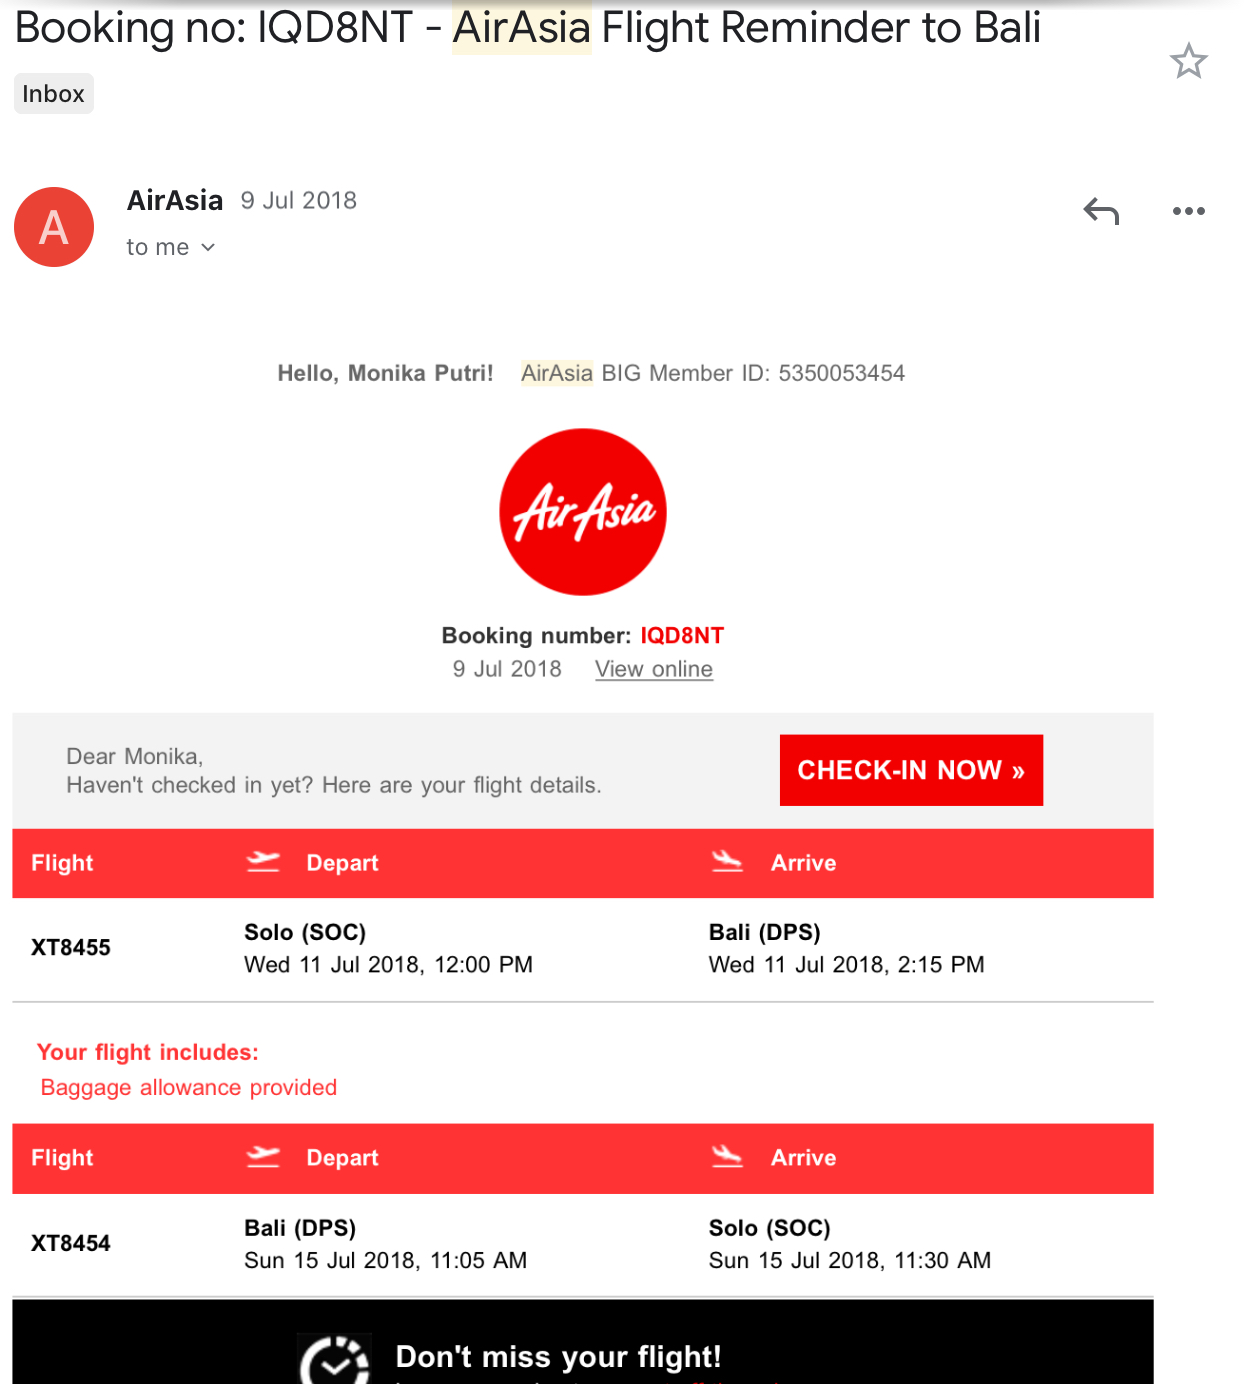Click the first Depart takeoff plane icon

click(263, 861)
